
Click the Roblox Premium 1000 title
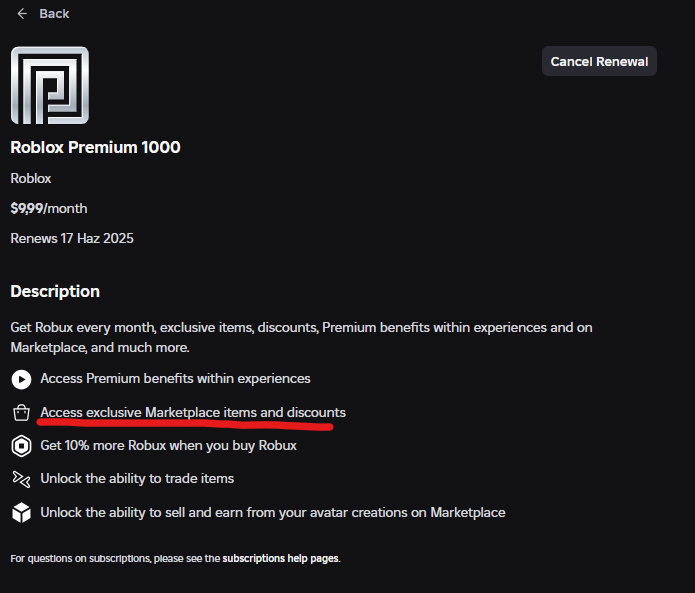click(x=95, y=147)
